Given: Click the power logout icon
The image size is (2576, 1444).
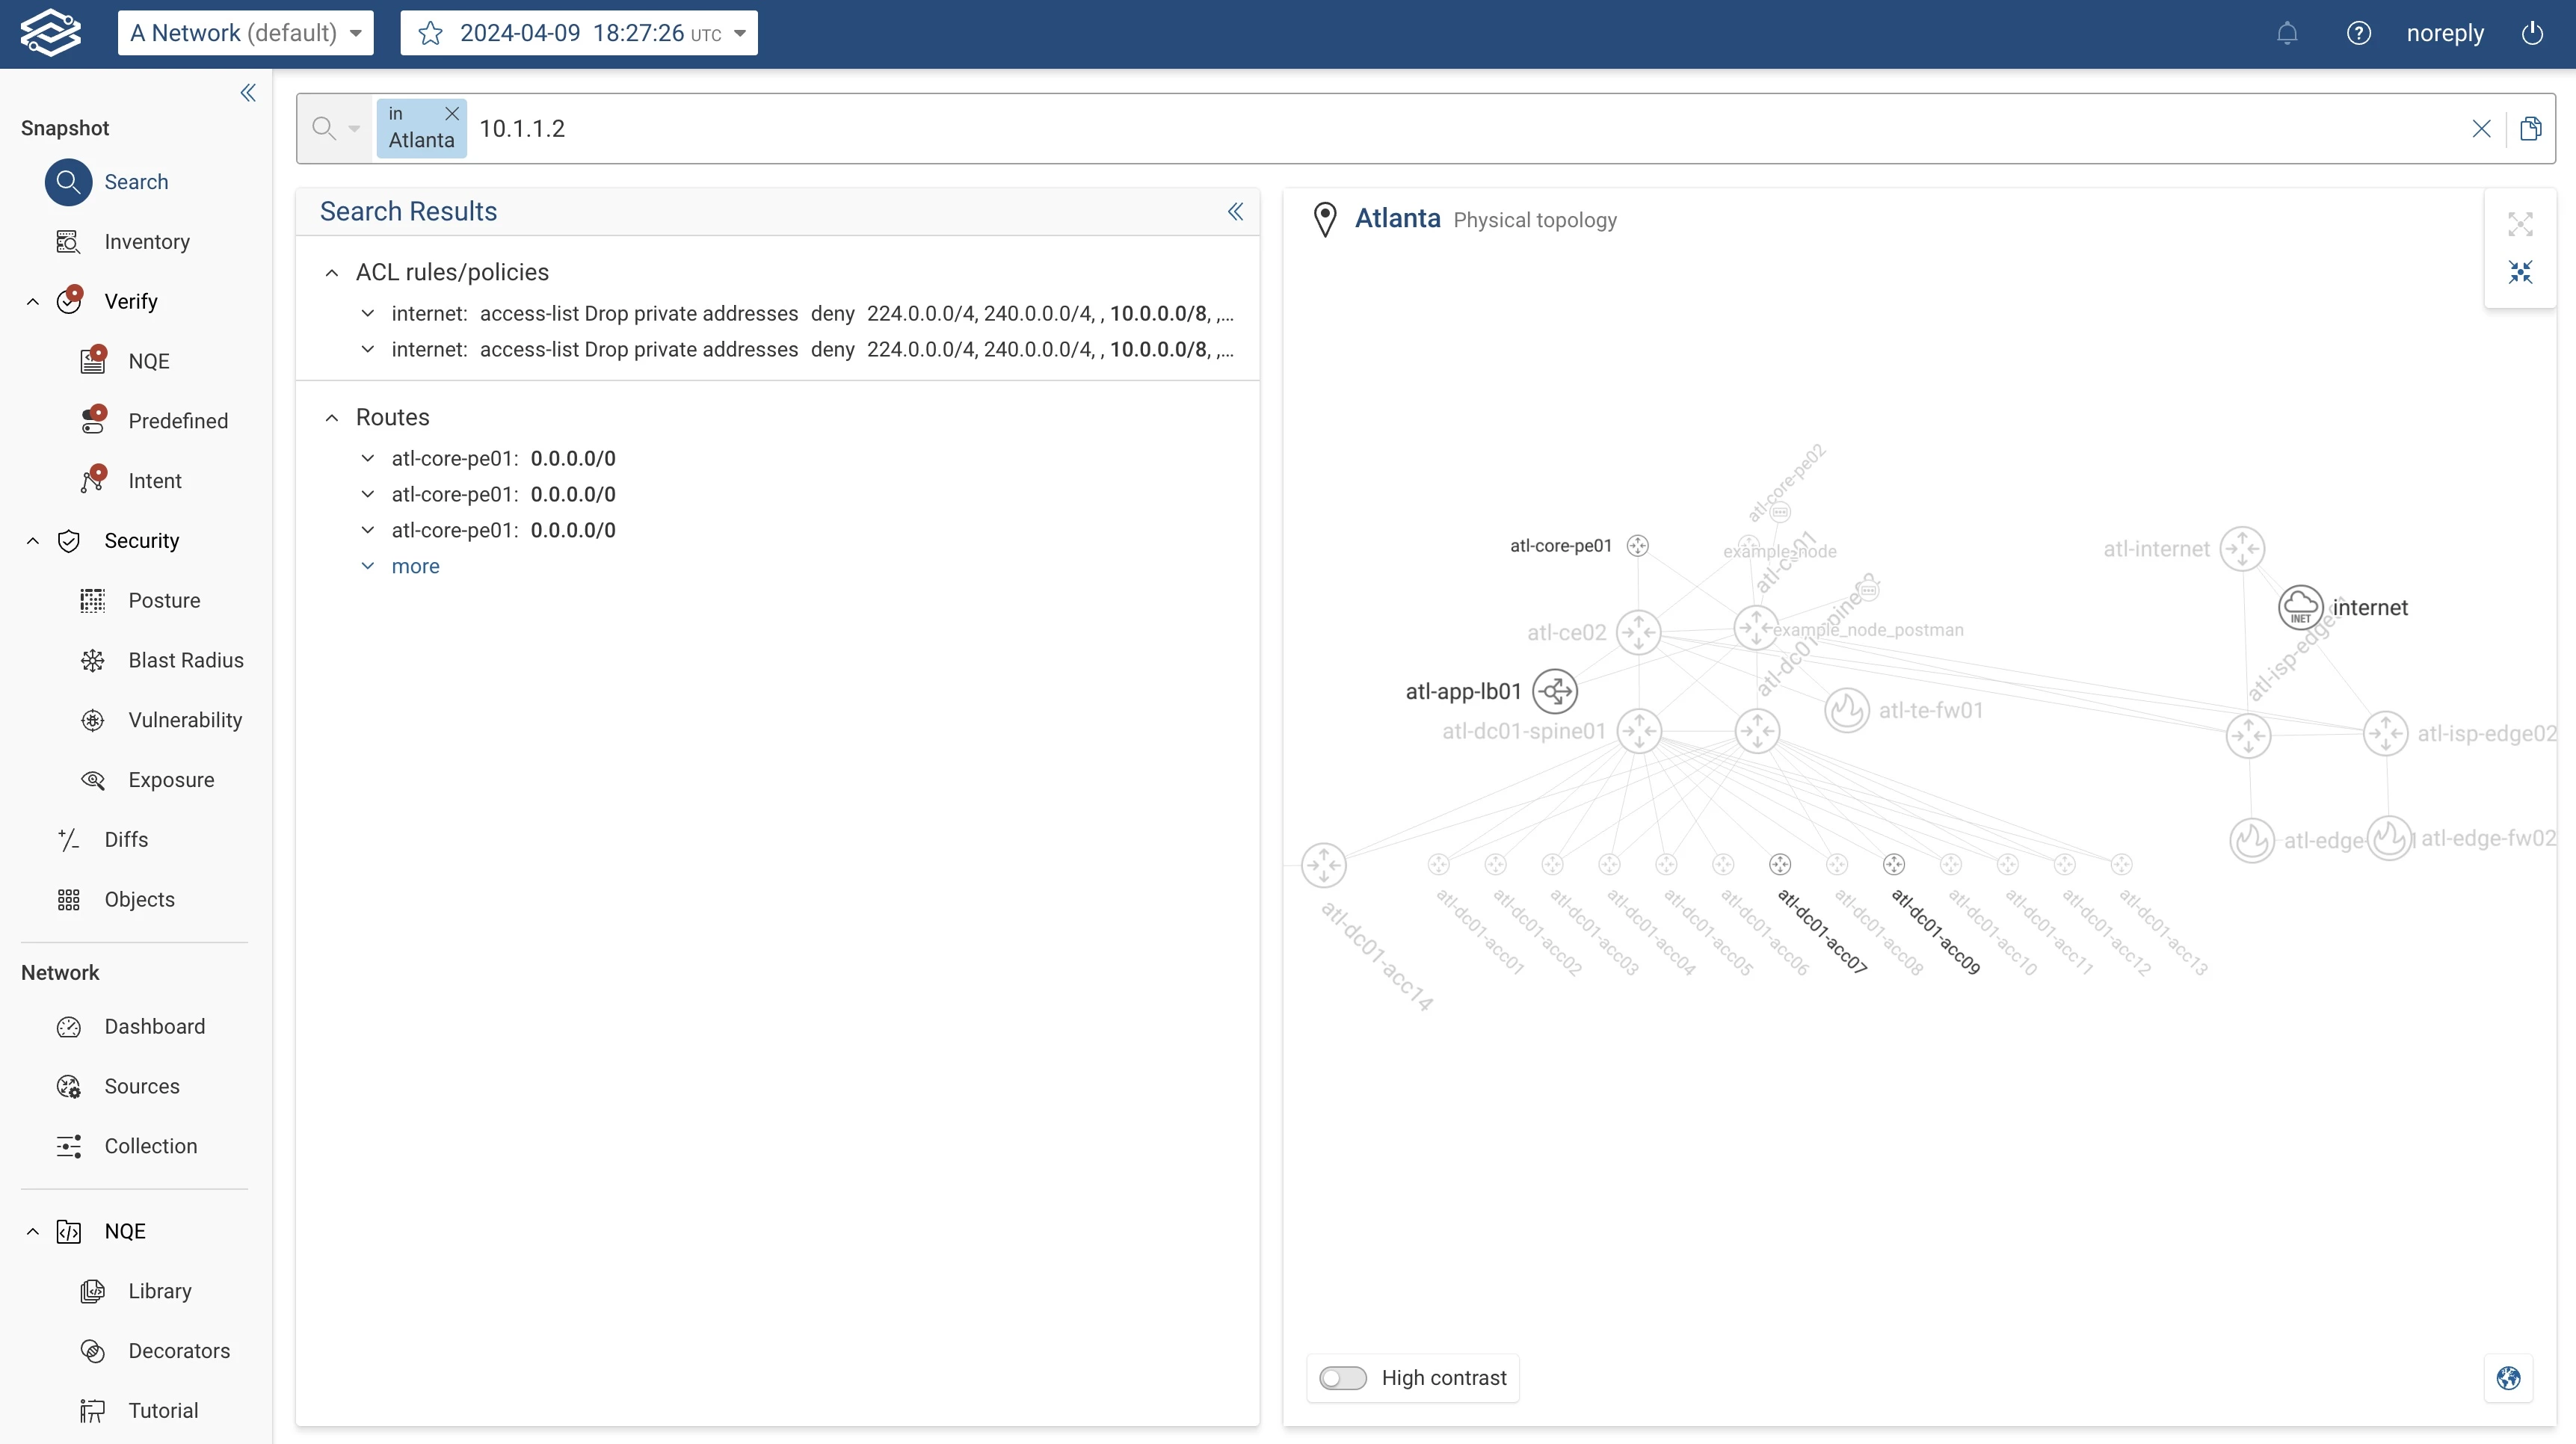Looking at the screenshot, I should click(2532, 34).
